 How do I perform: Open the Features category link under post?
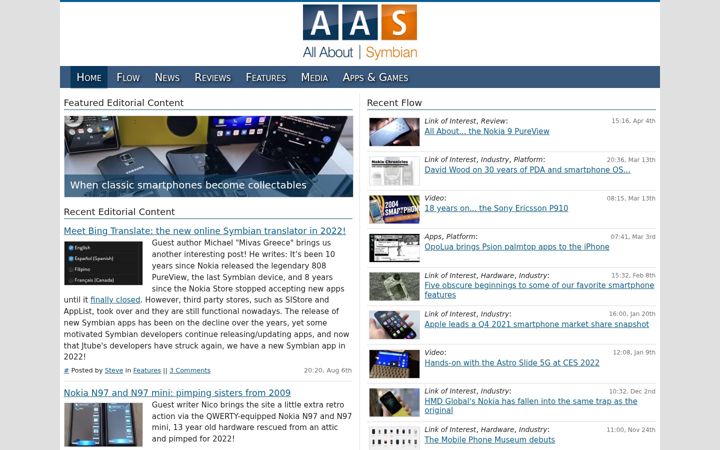click(x=147, y=371)
